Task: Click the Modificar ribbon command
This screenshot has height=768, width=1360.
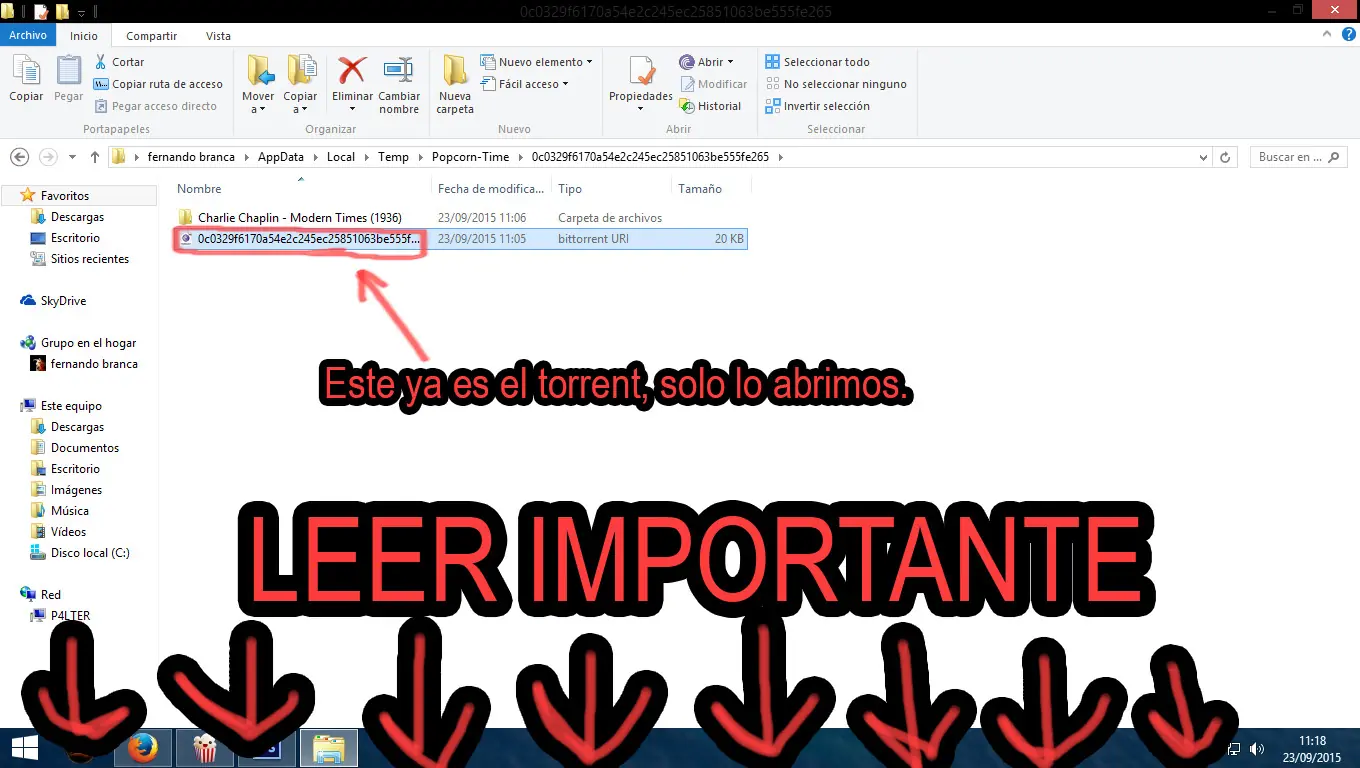Action: pyautogui.click(x=713, y=84)
